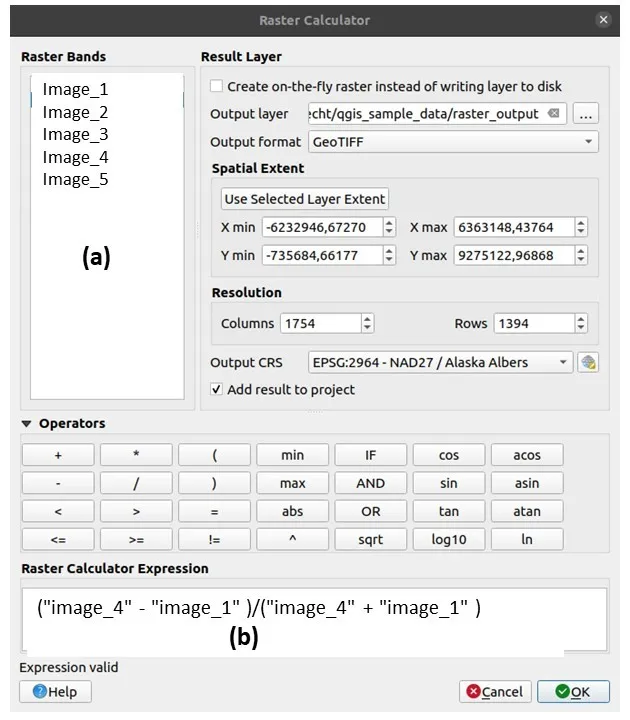The image size is (630, 720).
Task: Click the output layer browse (...) button
Action: pyautogui.click(x=587, y=114)
